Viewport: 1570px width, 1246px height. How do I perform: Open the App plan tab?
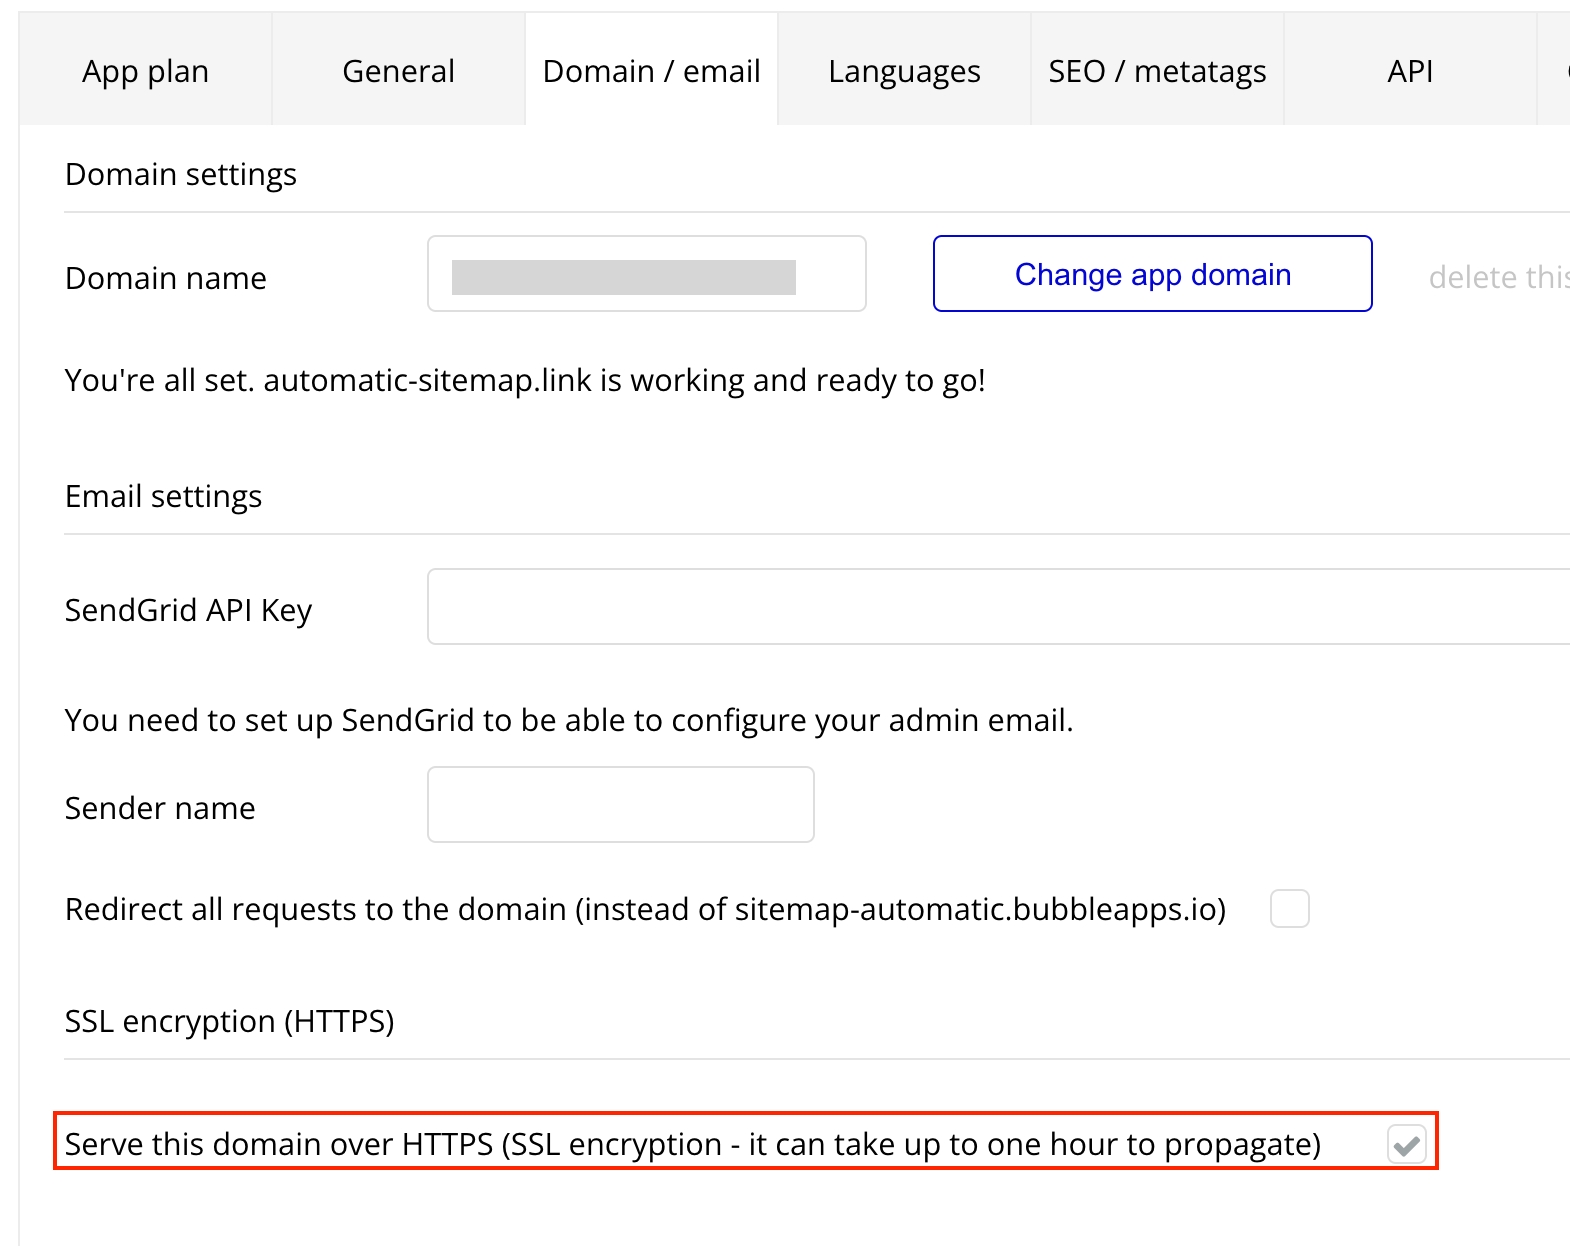pos(145,71)
